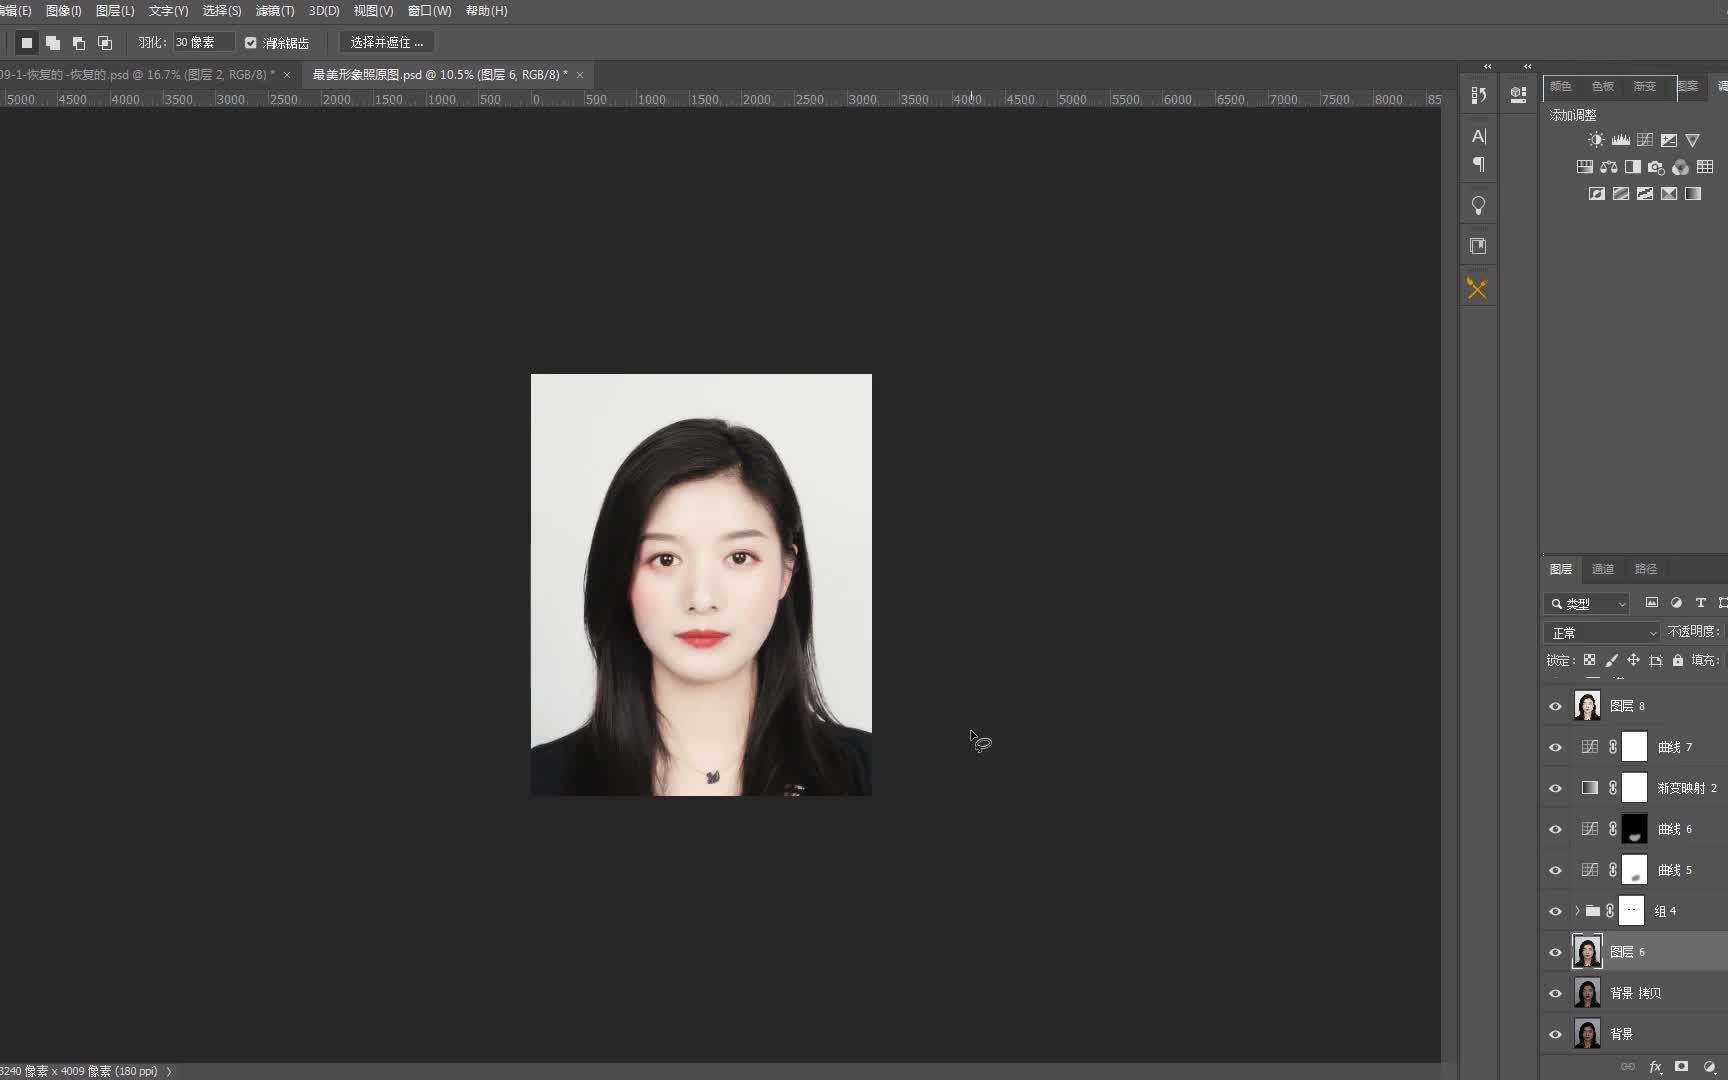
Task: Switch to the 色板 swatches tab
Action: [x=1603, y=87]
